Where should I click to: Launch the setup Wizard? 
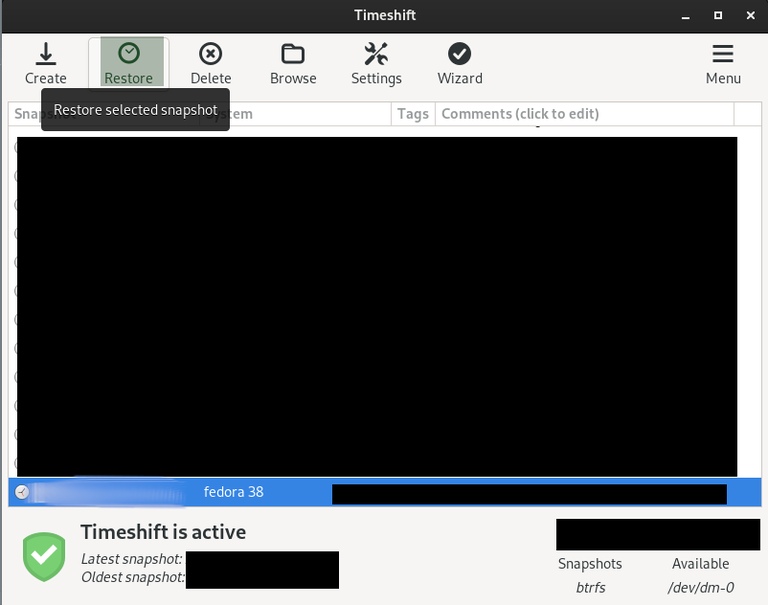459,64
